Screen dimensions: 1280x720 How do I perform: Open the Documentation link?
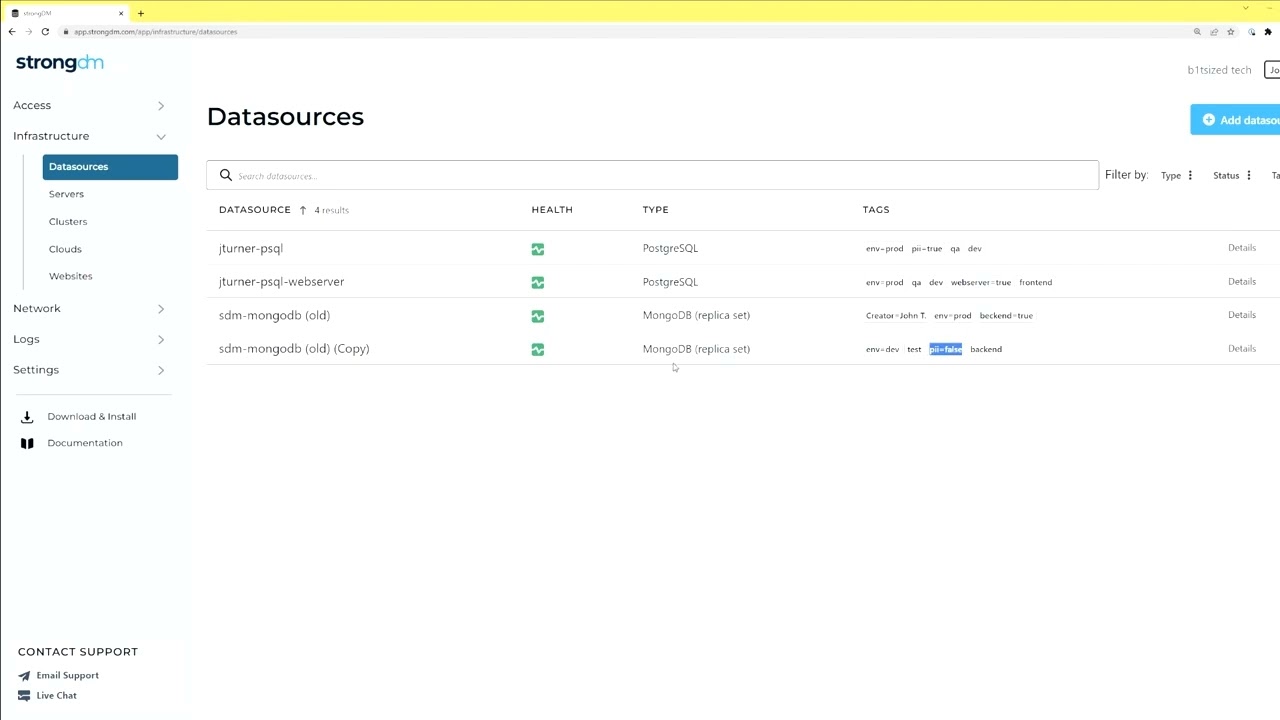pos(85,443)
